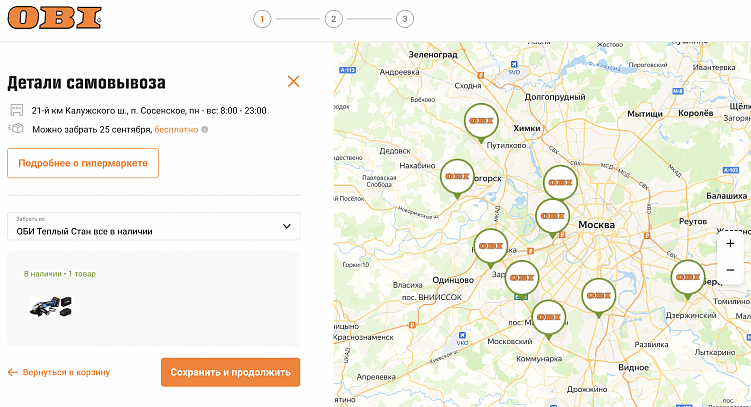Click the Апрелевка label on the map
The height and width of the screenshot is (407, 751).
[376, 377]
